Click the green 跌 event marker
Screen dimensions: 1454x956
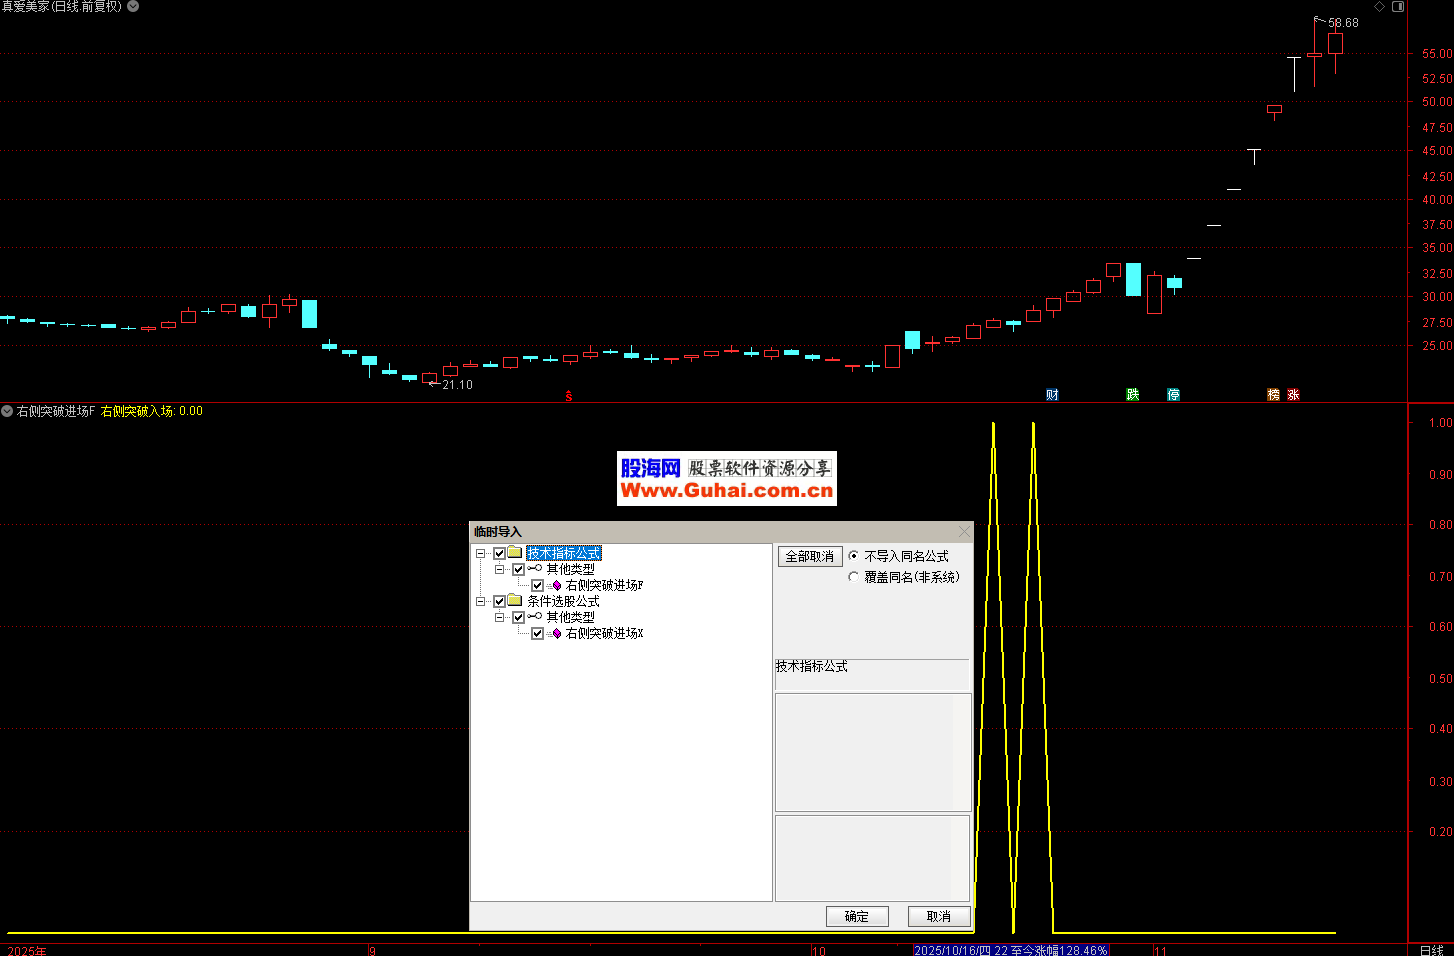(x=1133, y=395)
